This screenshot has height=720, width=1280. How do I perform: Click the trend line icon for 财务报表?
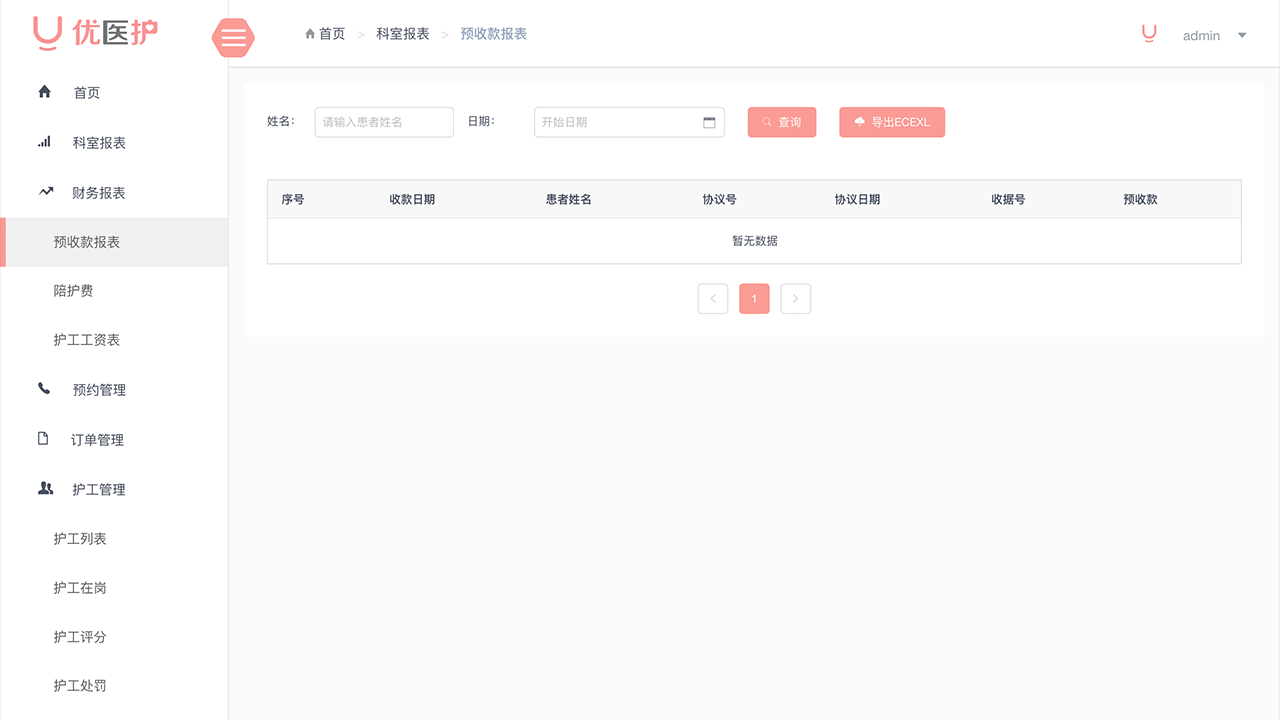coord(44,191)
